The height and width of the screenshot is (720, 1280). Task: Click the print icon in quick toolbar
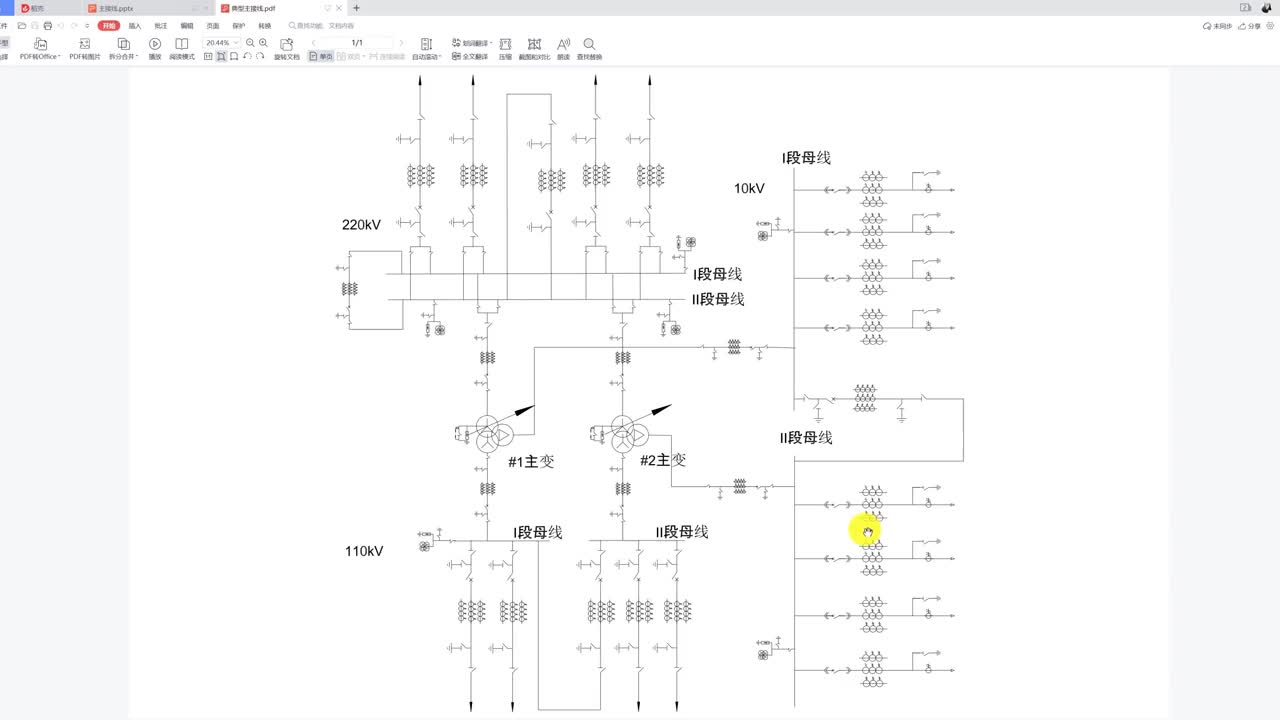click(x=48, y=25)
